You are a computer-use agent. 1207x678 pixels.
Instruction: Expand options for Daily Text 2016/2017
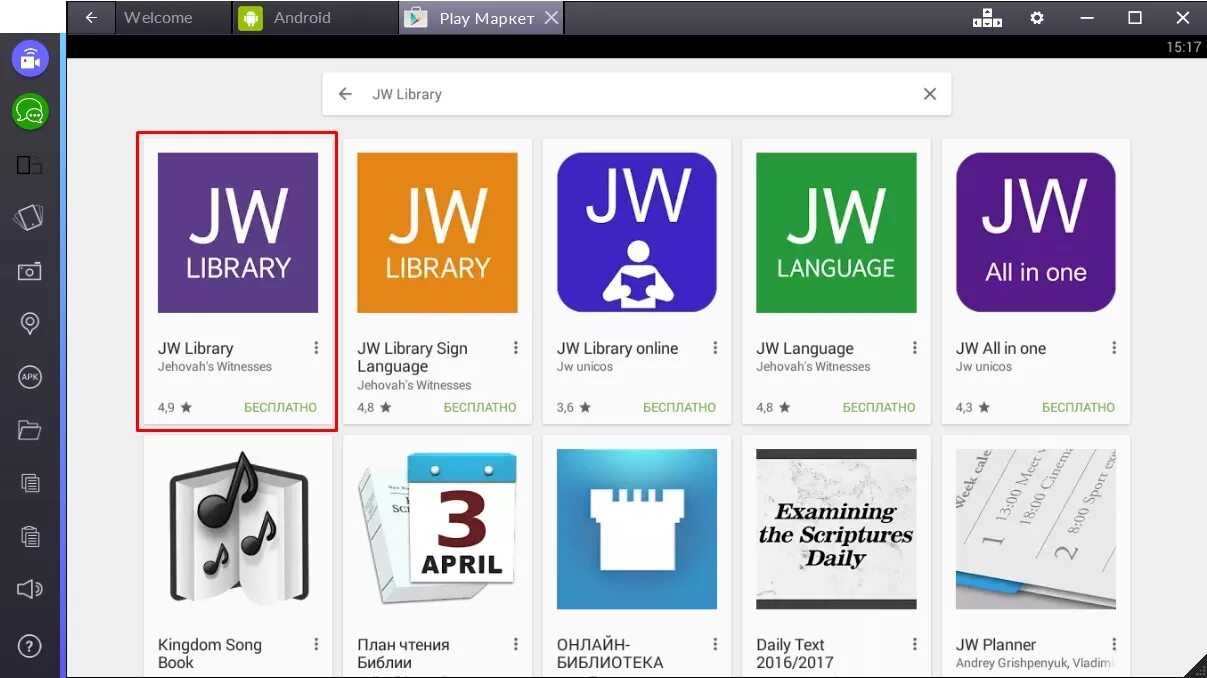pyautogui.click(x=914, y=644)
